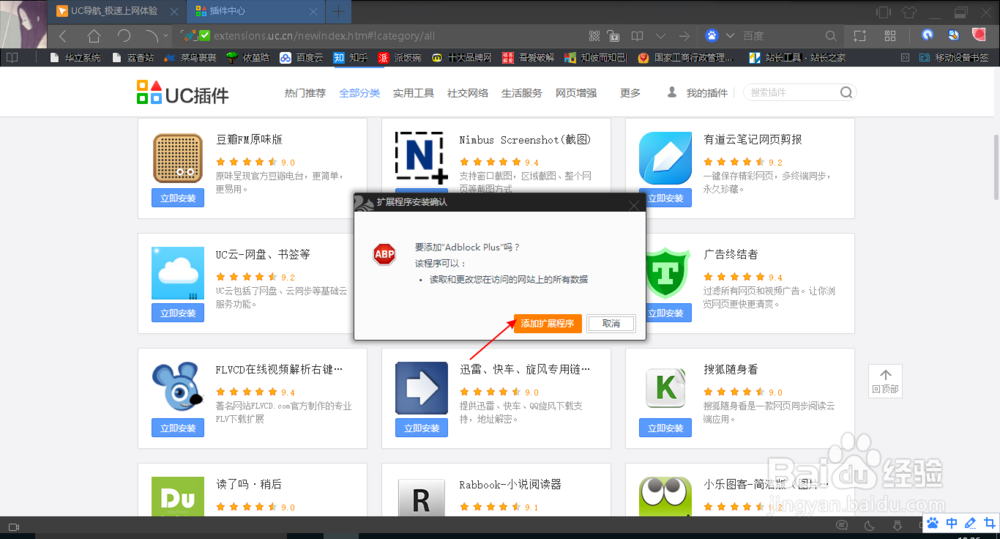Close the 扩展程序安装确认 dialog
Screen dimensions: 1000x539
click(633, 204)
